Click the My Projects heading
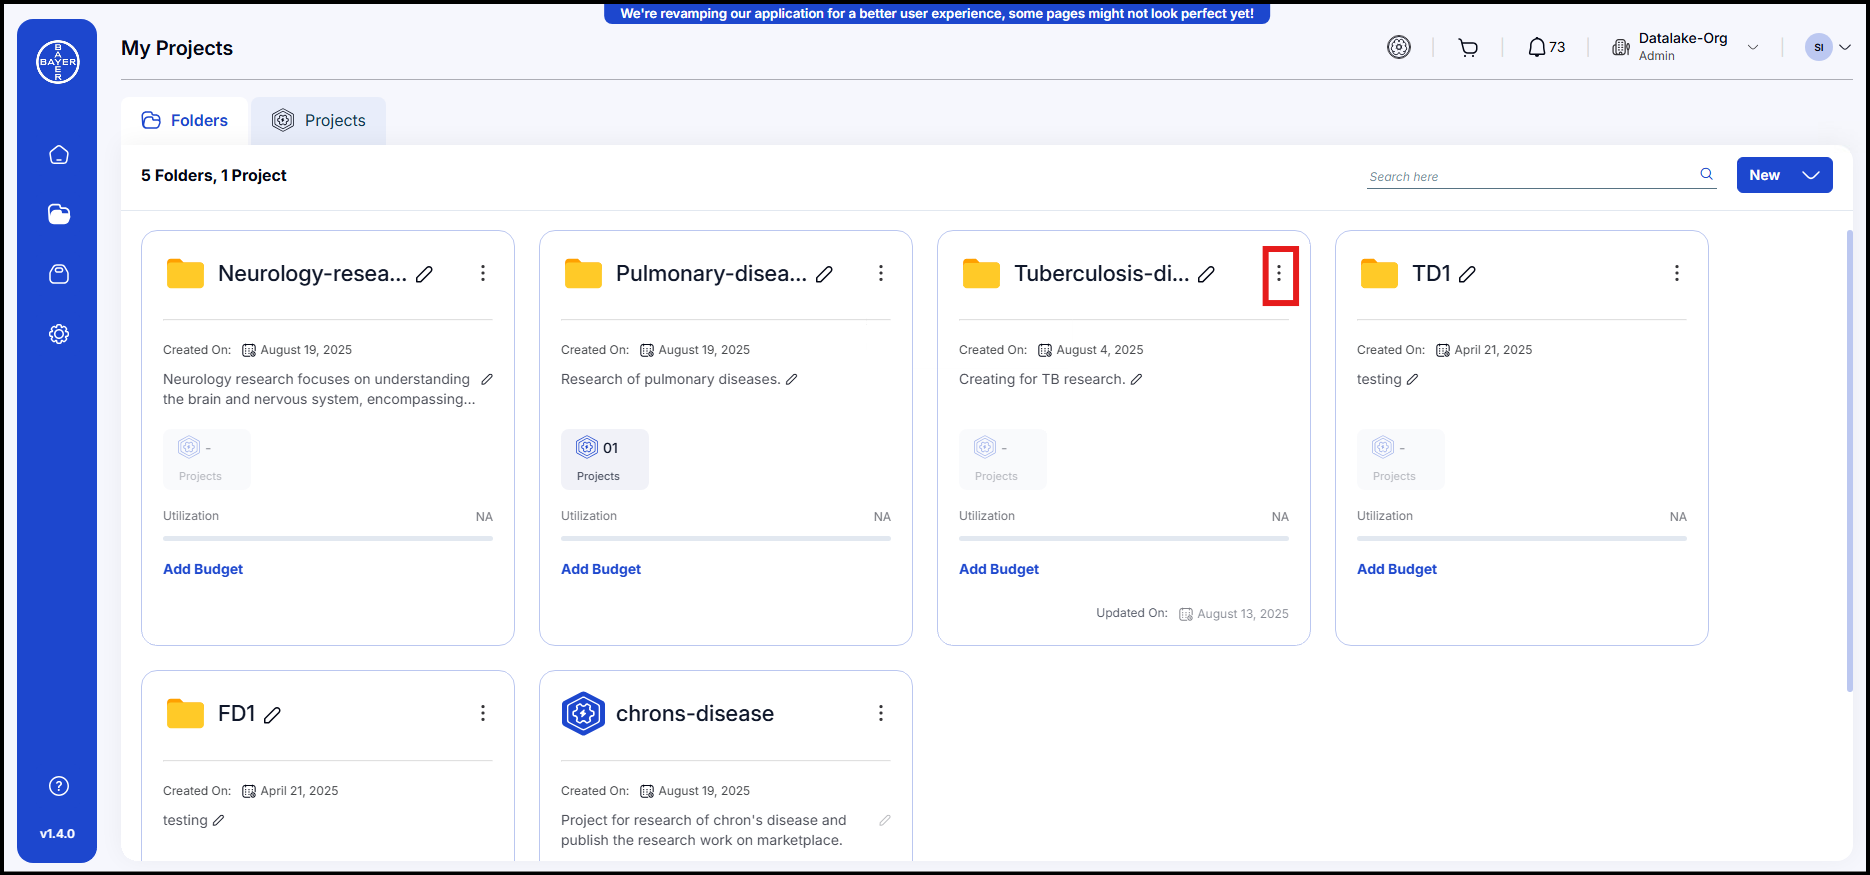The image size is (1870, 875). [x=177, y=48]
